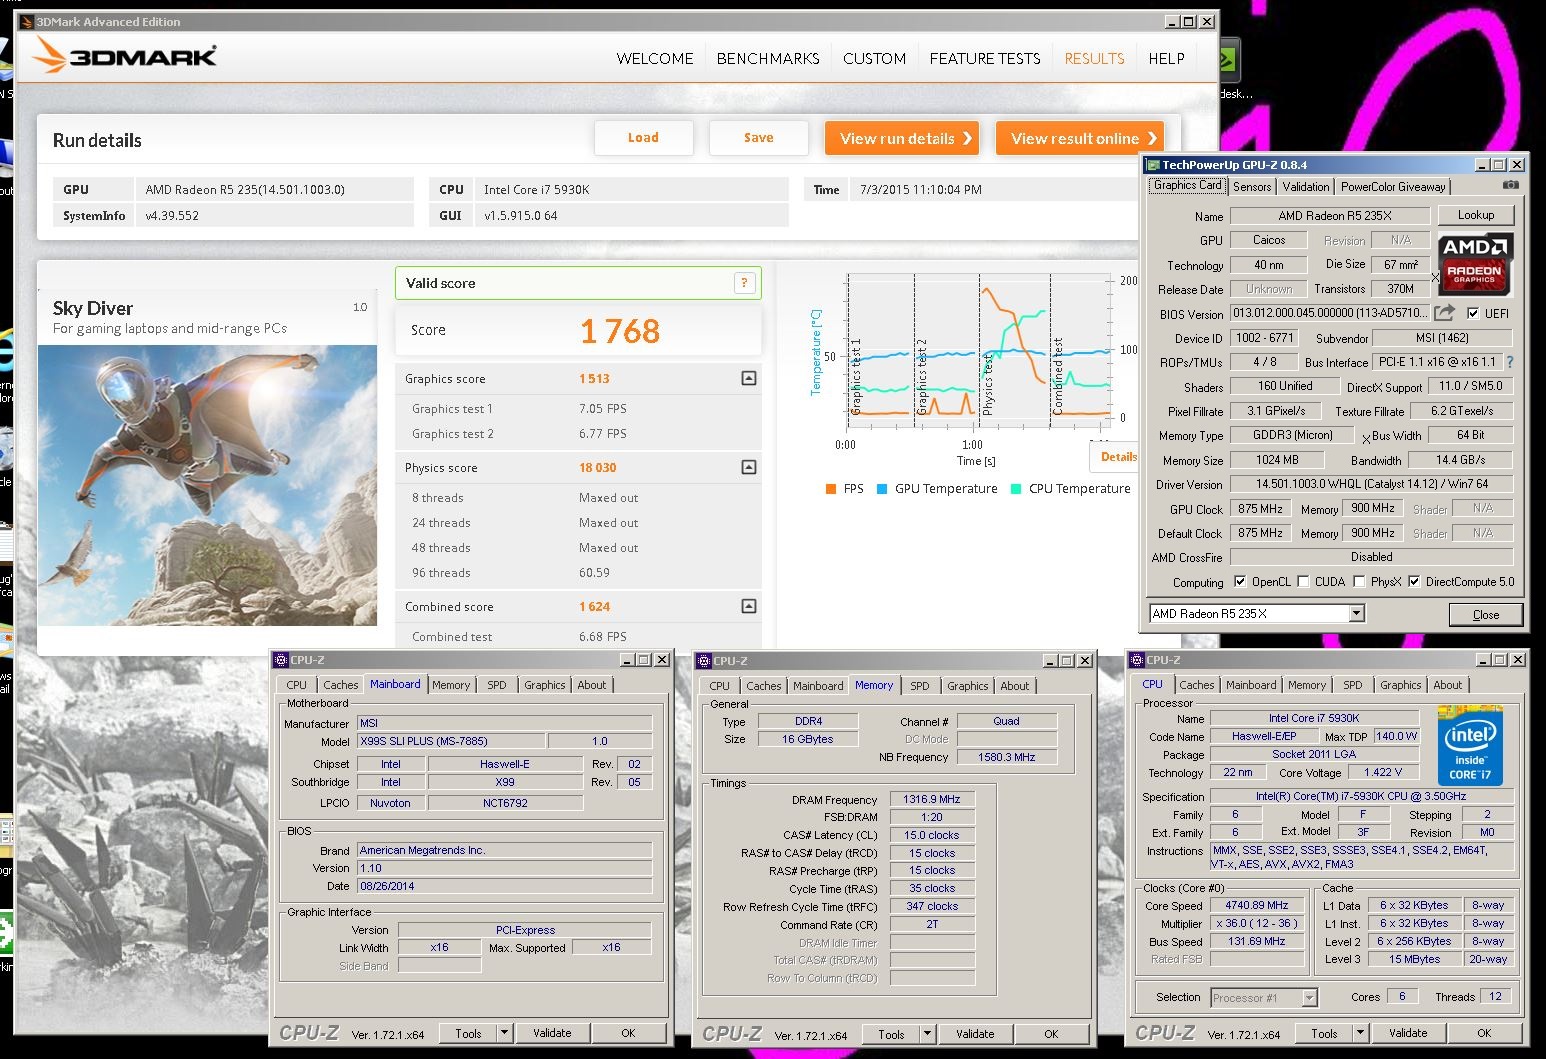Click the Close button in GPU-Z

pos(1486,614)
